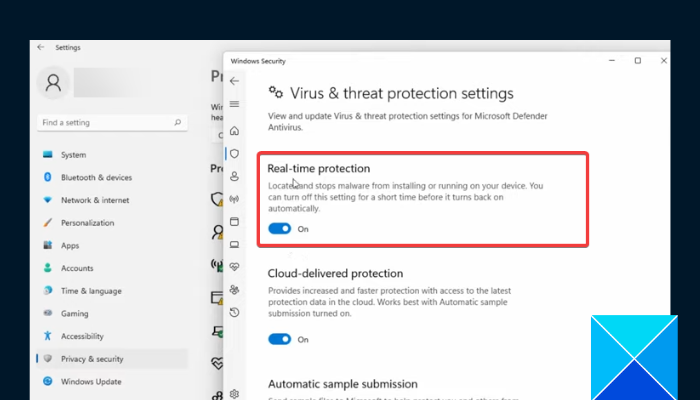Expand the Windows Security hamburger menu
This screenshot has width=700, height=400.
[234, 104]
